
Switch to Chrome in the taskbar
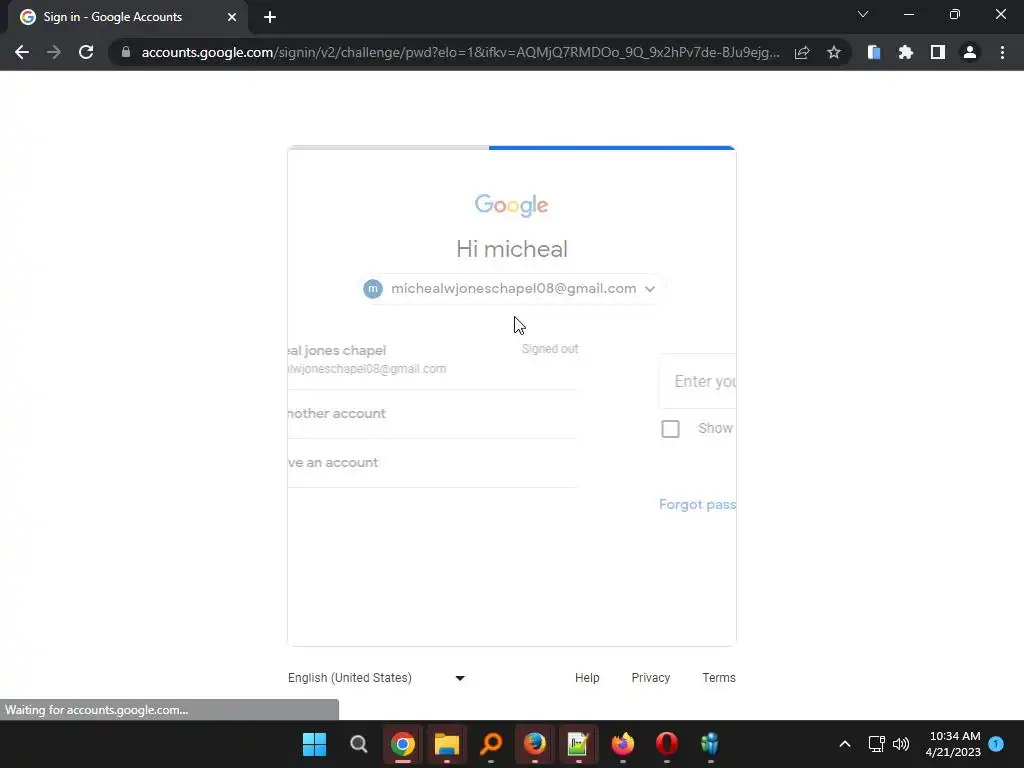click(x=403, y=744)
